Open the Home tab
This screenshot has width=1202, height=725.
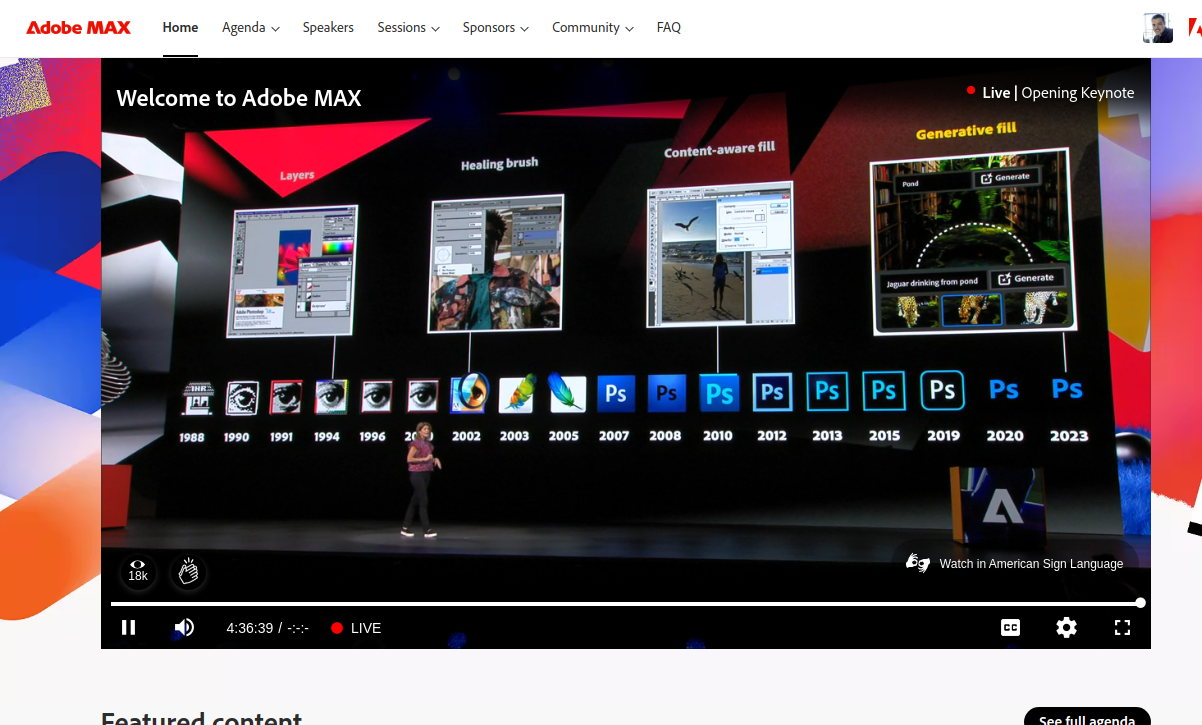[x=180, y=28]
